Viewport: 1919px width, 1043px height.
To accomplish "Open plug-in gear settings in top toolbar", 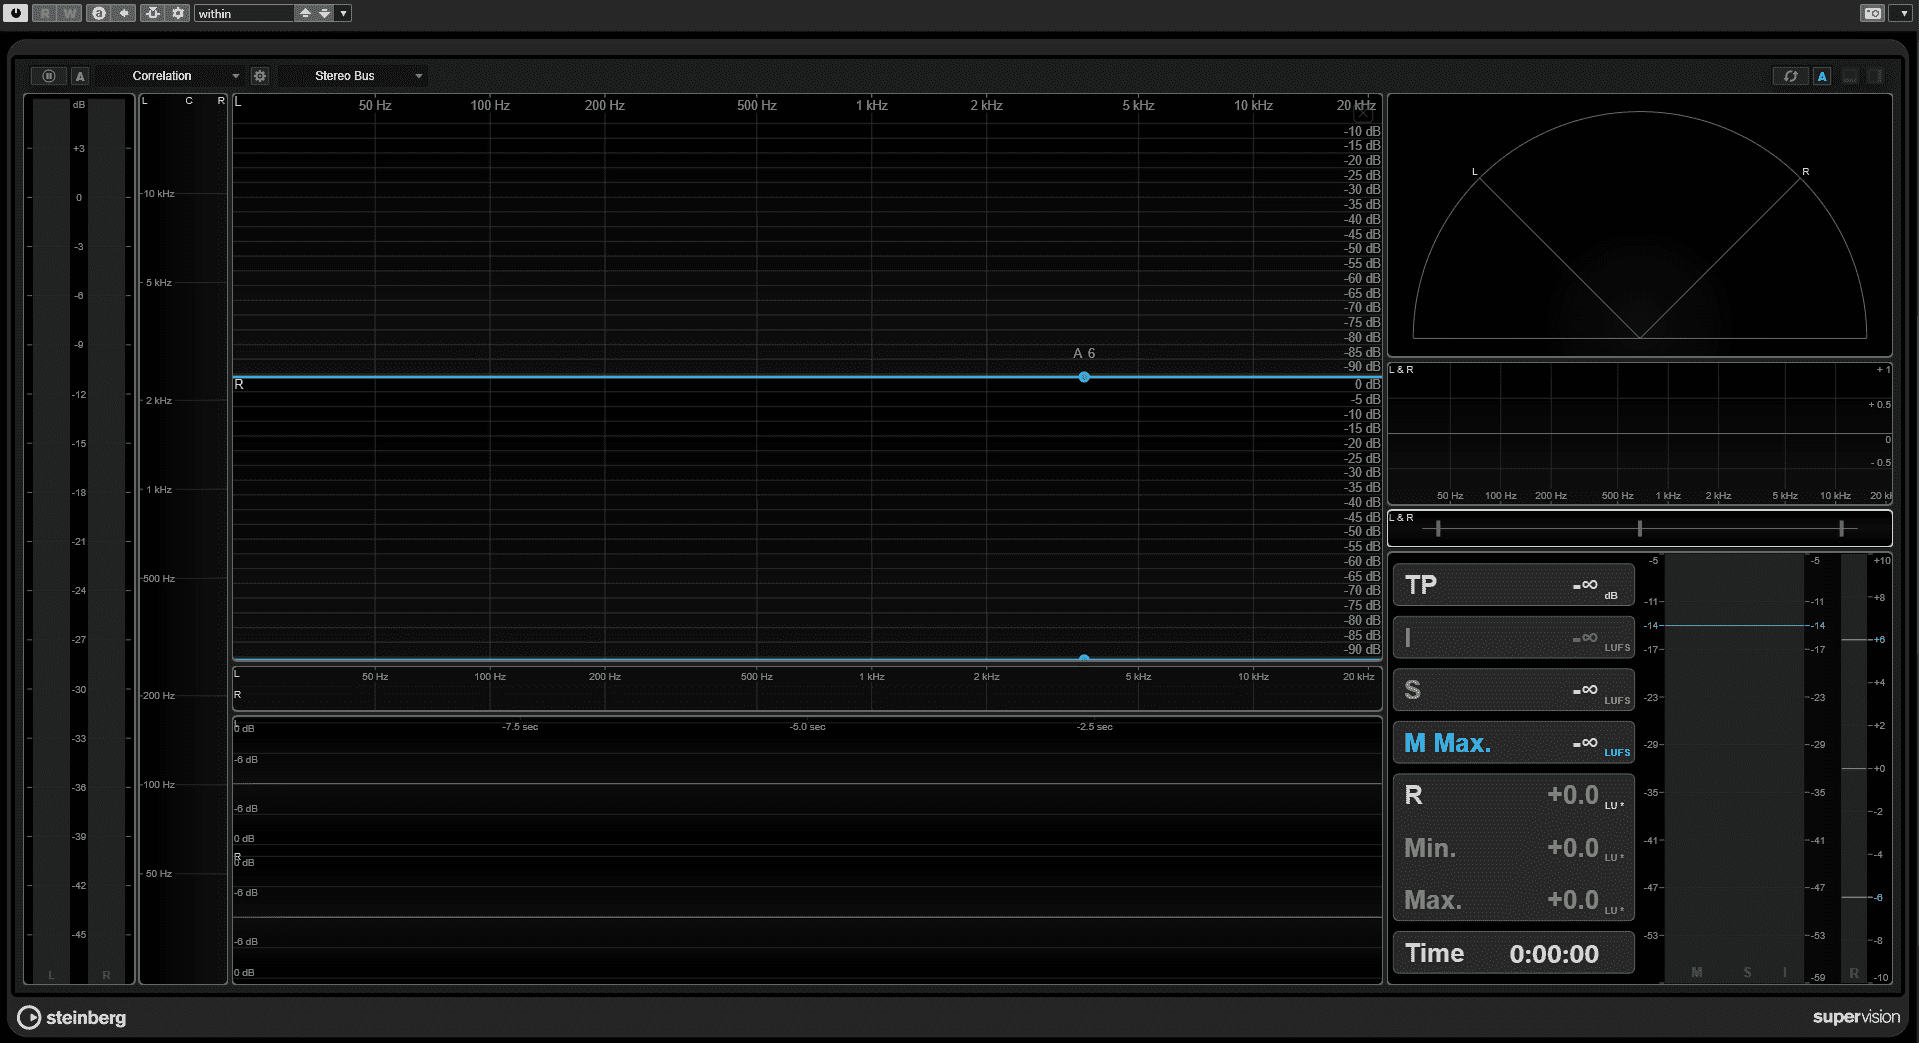I will pos(178,13).
